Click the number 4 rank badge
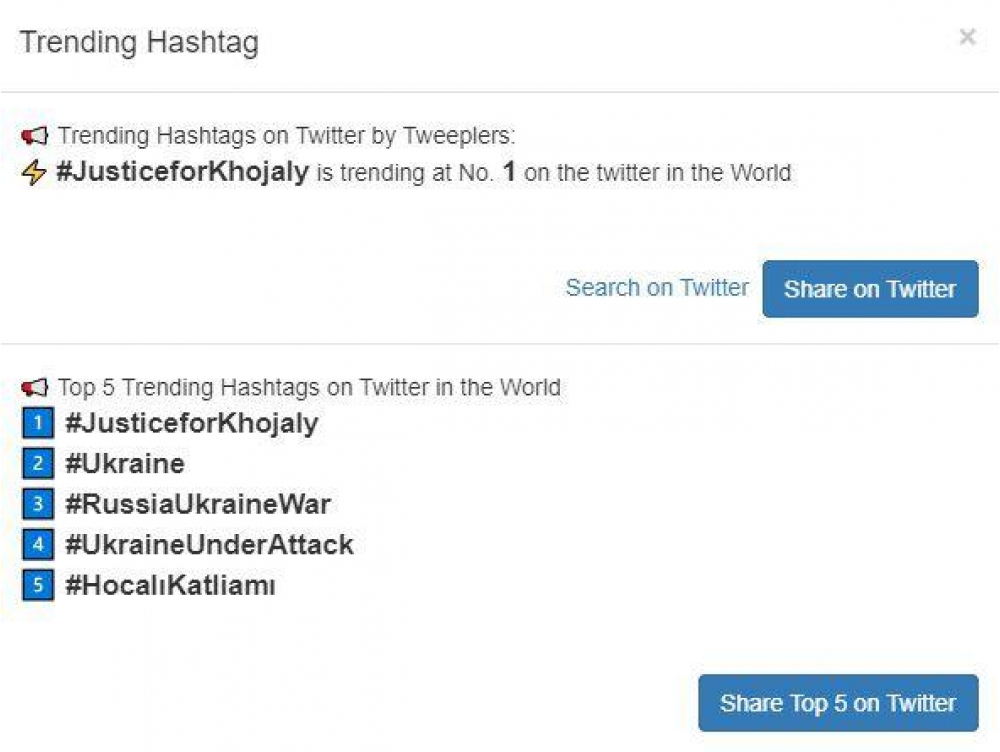 point(37,545)
